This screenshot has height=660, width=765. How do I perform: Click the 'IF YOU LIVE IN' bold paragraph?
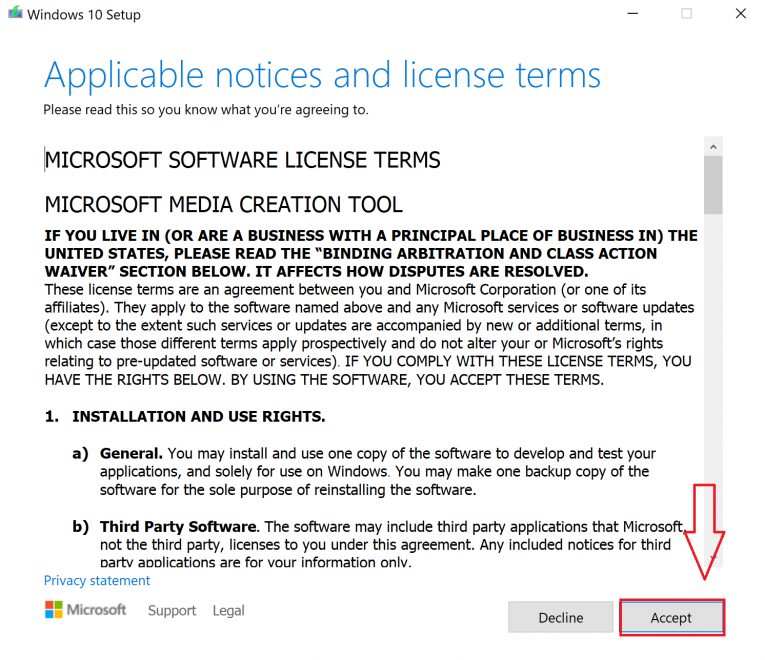click(371, 253)
